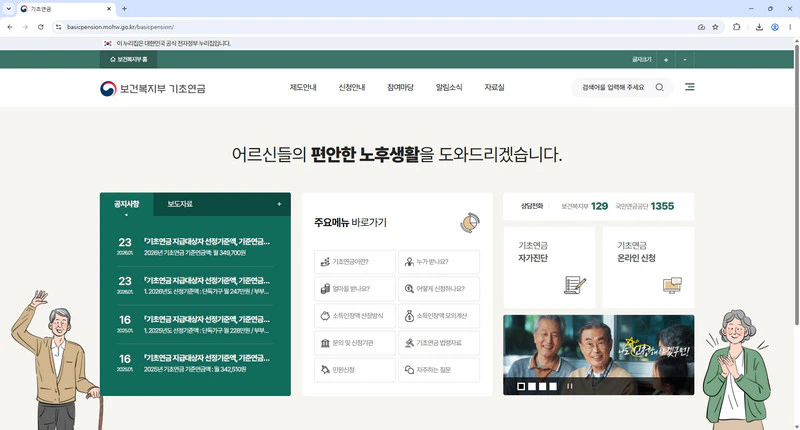Open the 민원신청 shortcut
Image resolution: width=800 pixels, height=430 pixels.
click(x=355, y=370)
